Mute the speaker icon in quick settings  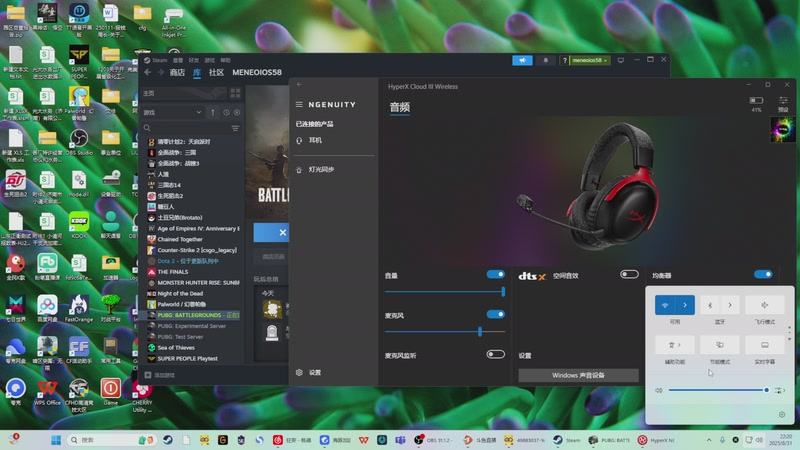659,390
